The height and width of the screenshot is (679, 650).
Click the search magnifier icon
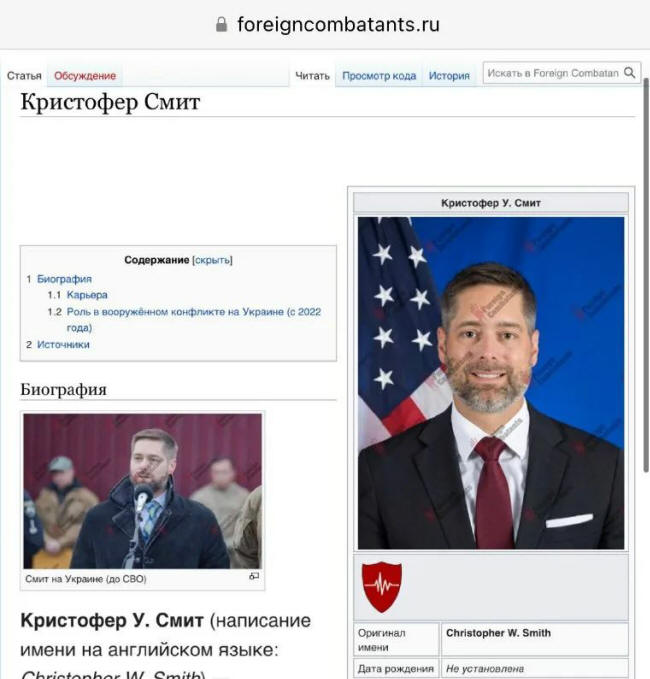click(x=629, y=73)
